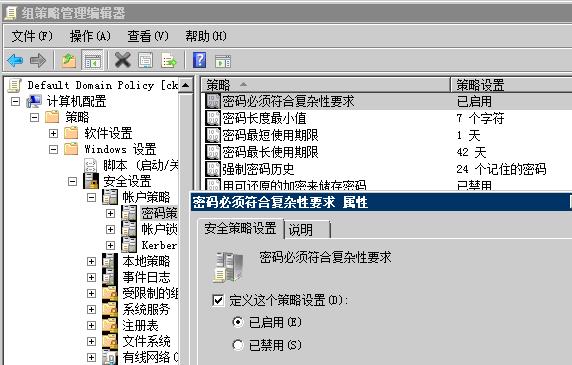The image size is (572, 365).
Task: Click the 安全设置 security icon
Action: click(x=91, y=181)
